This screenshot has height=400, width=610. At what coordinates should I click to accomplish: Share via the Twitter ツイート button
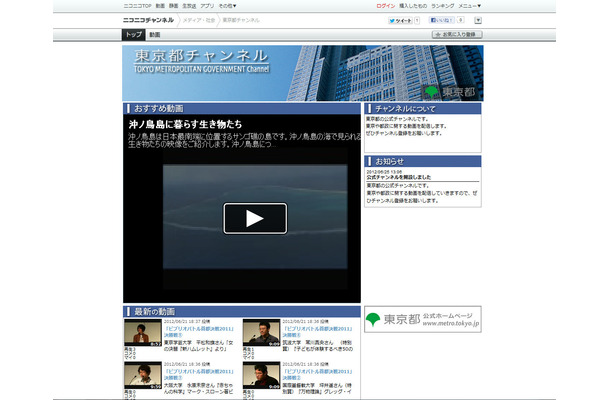[x=400, y=21]
